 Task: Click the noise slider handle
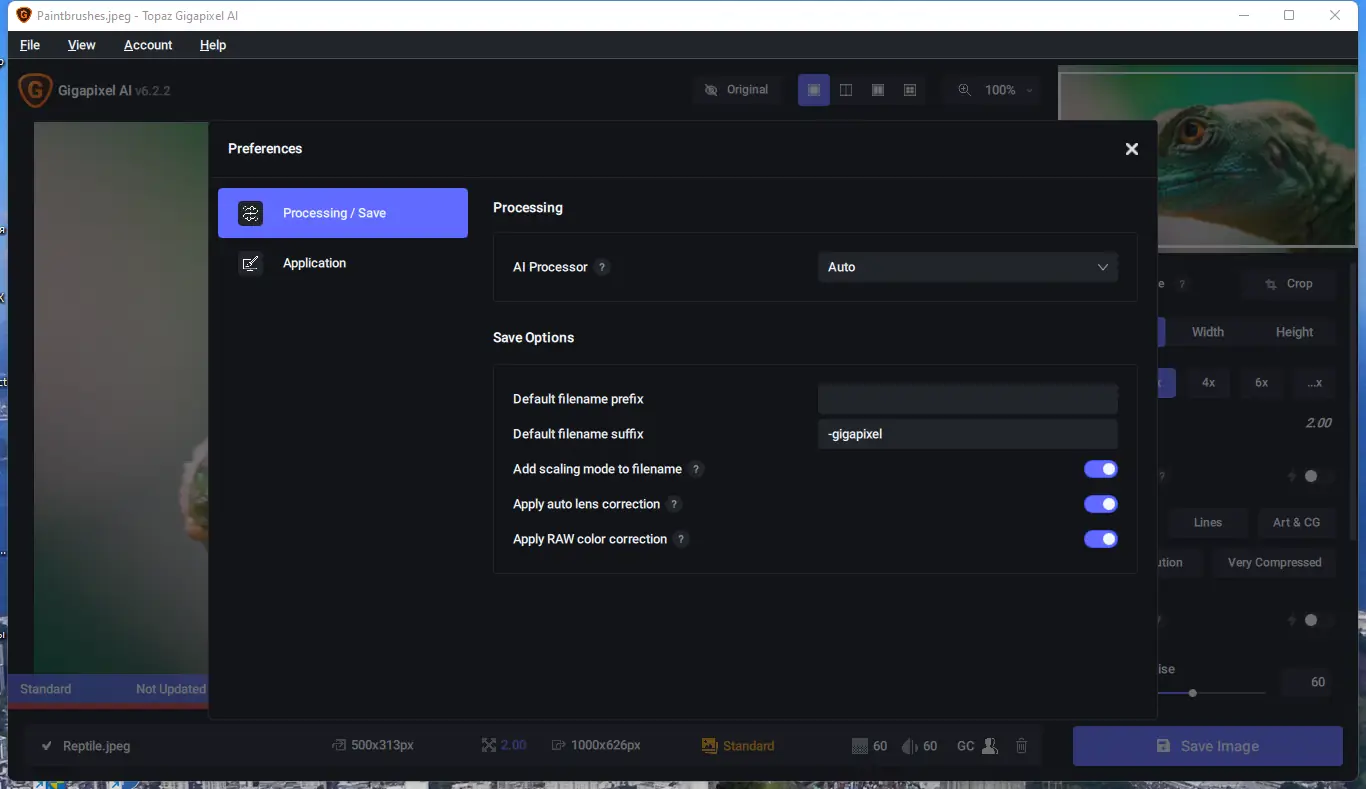1193,692
